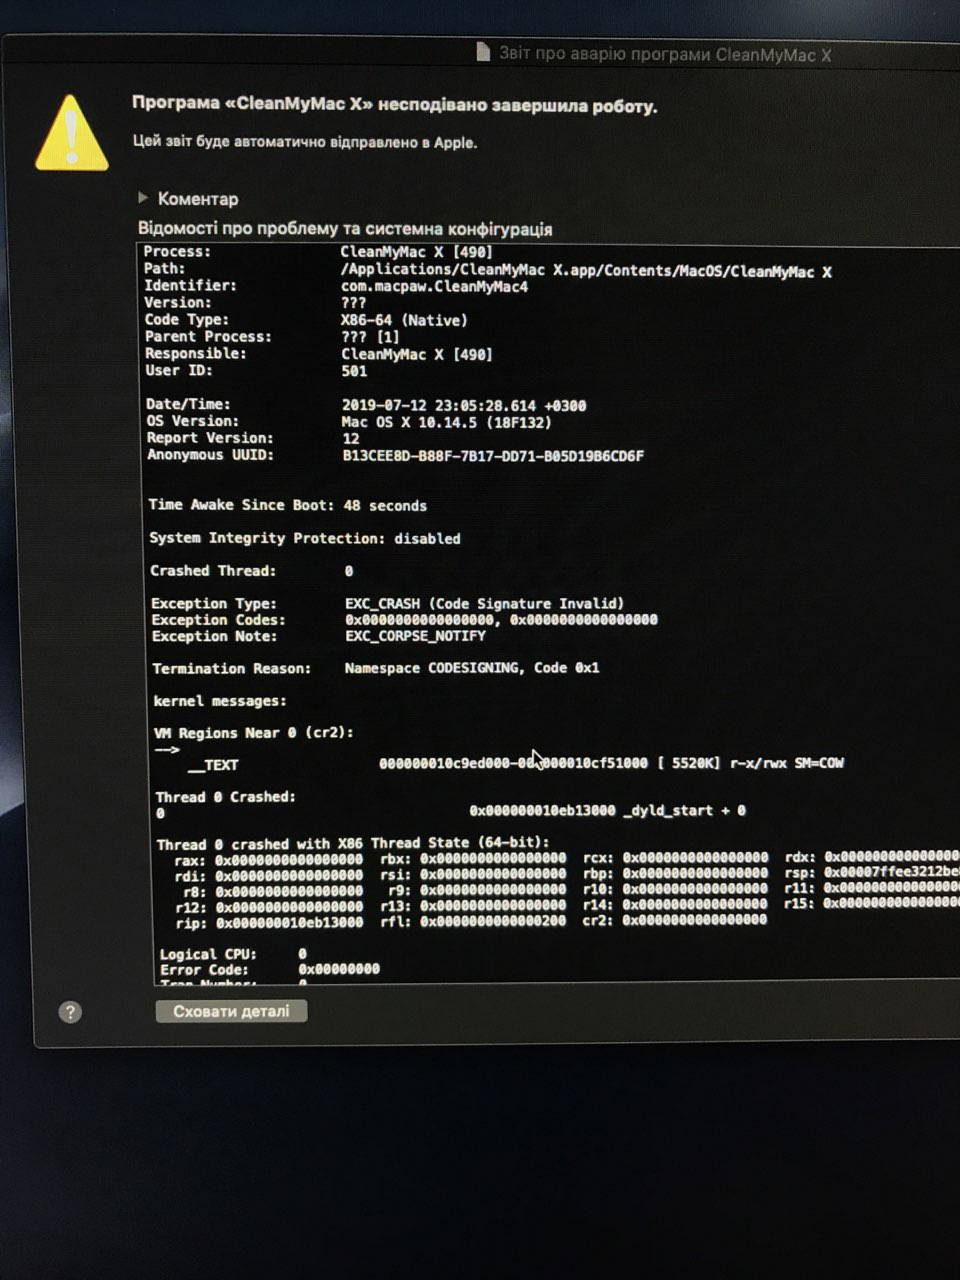The height and width of the screenshot is (1280, 960).
Task: Click the 'Logical CPU:' line
Action: (x=233, y=954)
